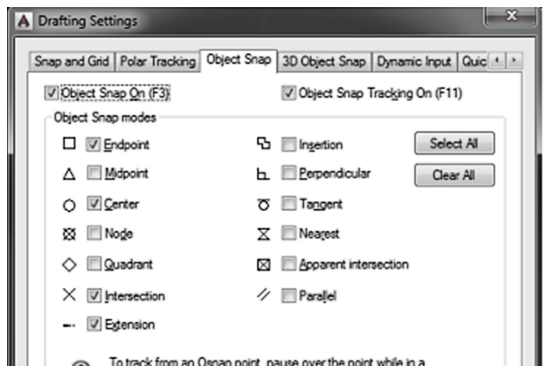Open the Snap and Grid tab
This screenshot has height=377, width=560.
[x=72, y=62]
